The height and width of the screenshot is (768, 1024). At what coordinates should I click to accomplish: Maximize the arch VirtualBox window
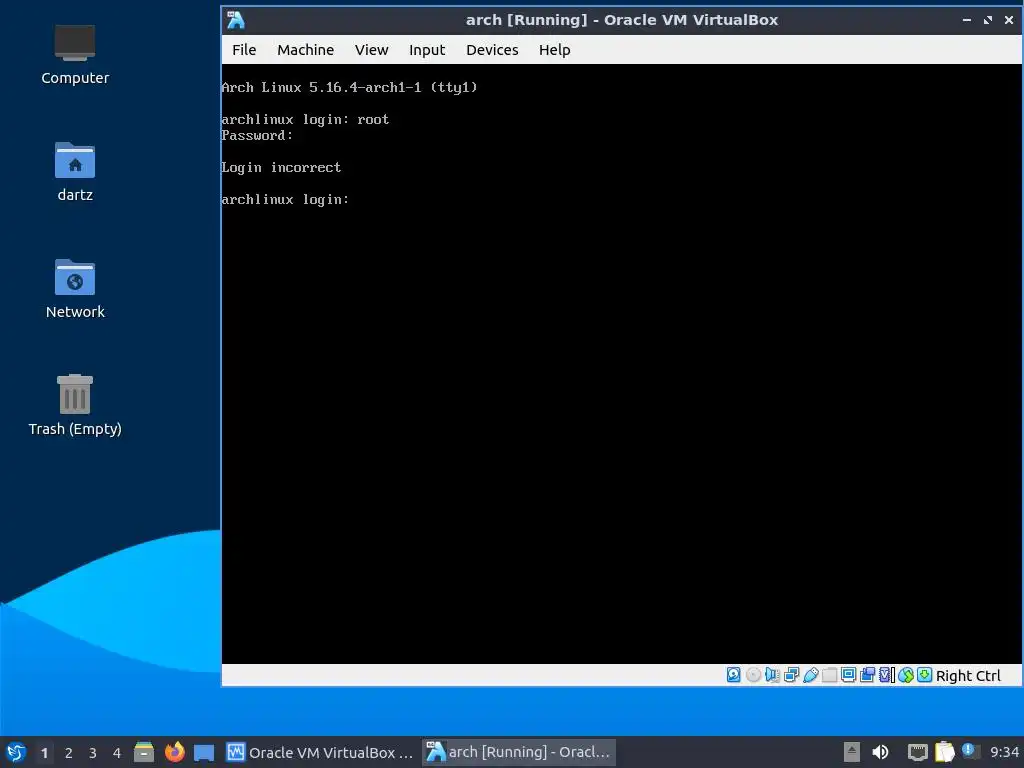pos(987,20)
